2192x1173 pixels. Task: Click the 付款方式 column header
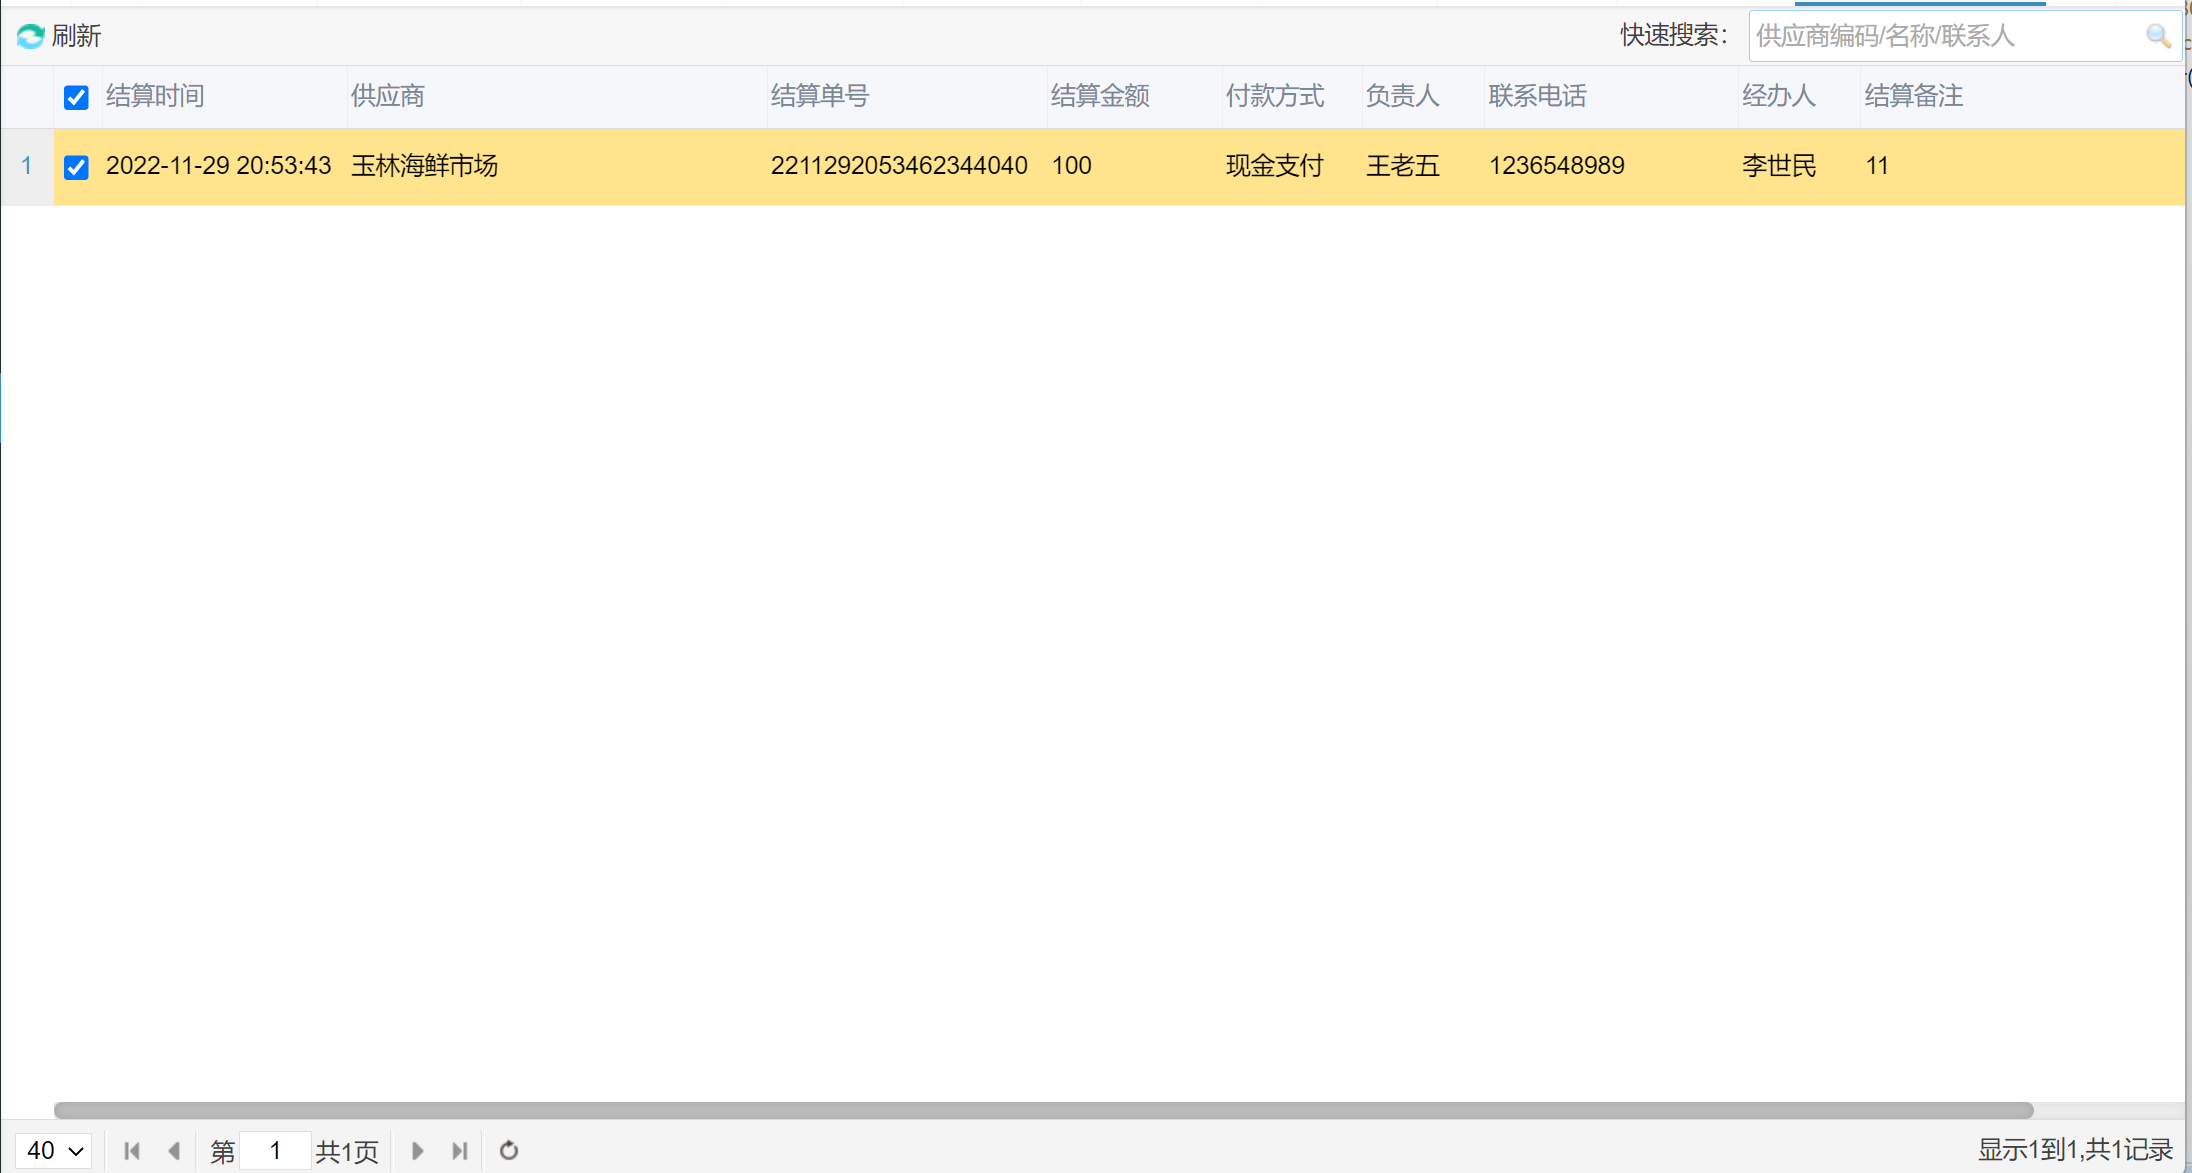[1275, 96]
